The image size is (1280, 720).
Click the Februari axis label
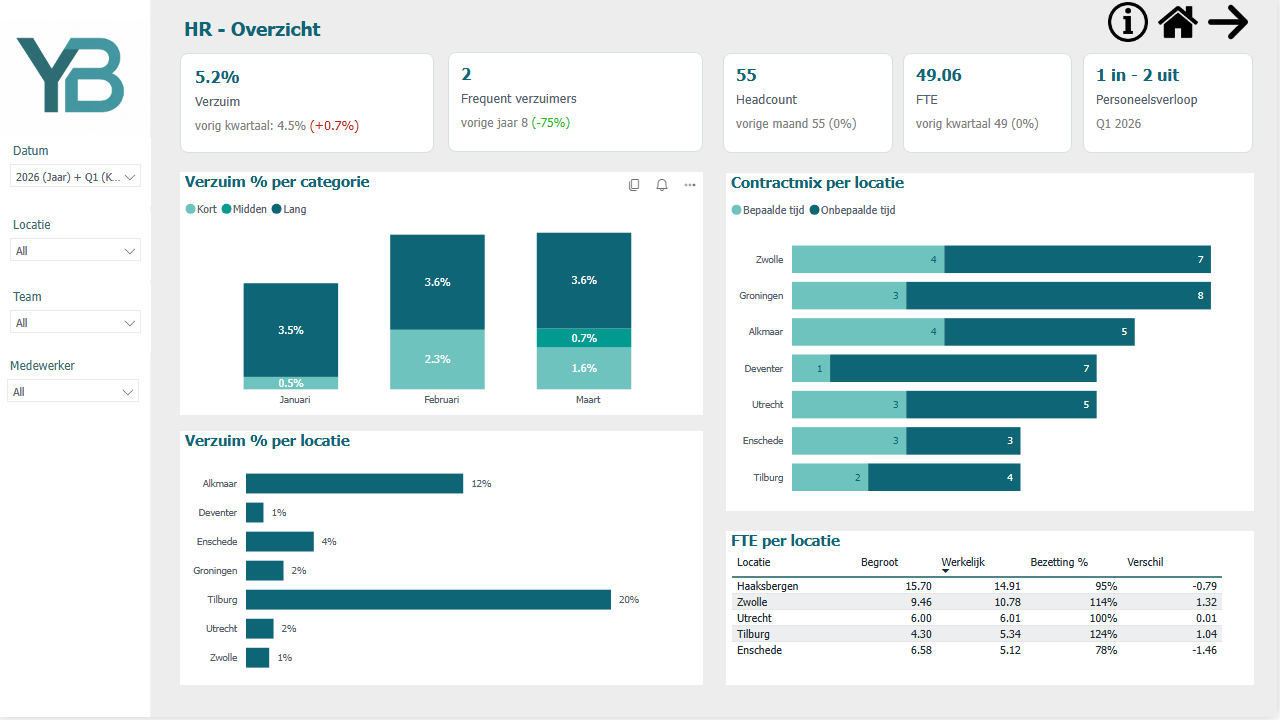[441, 399]
